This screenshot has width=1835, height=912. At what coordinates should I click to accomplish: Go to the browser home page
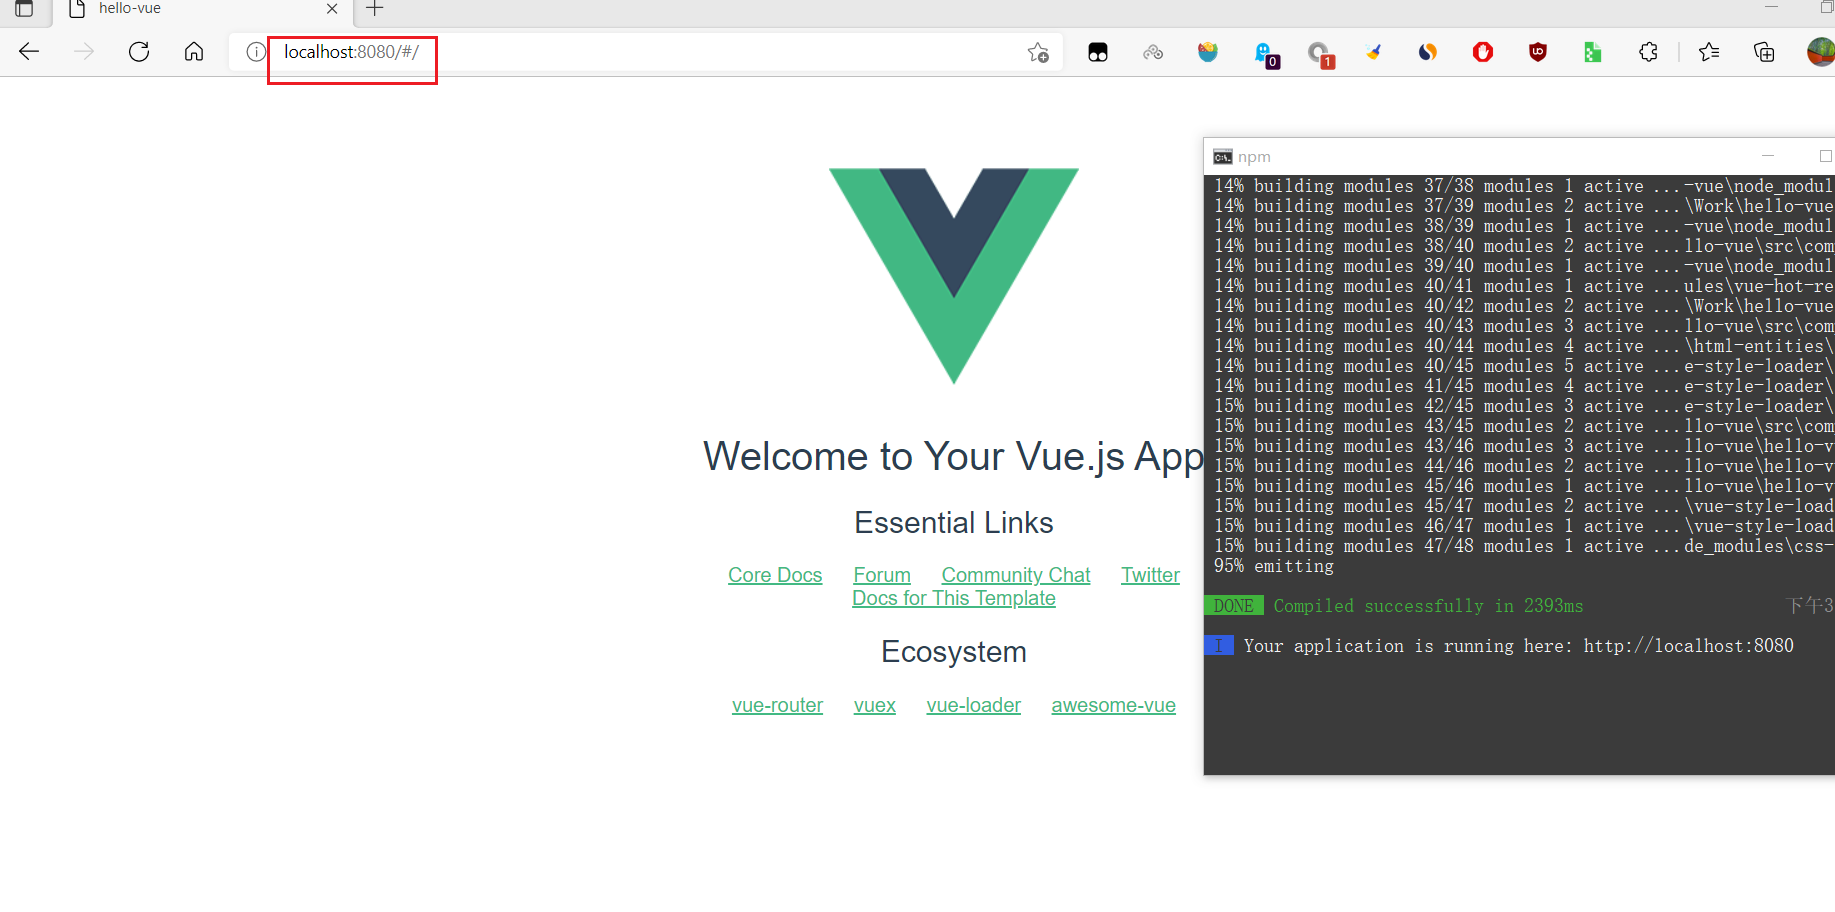(194, 52)
